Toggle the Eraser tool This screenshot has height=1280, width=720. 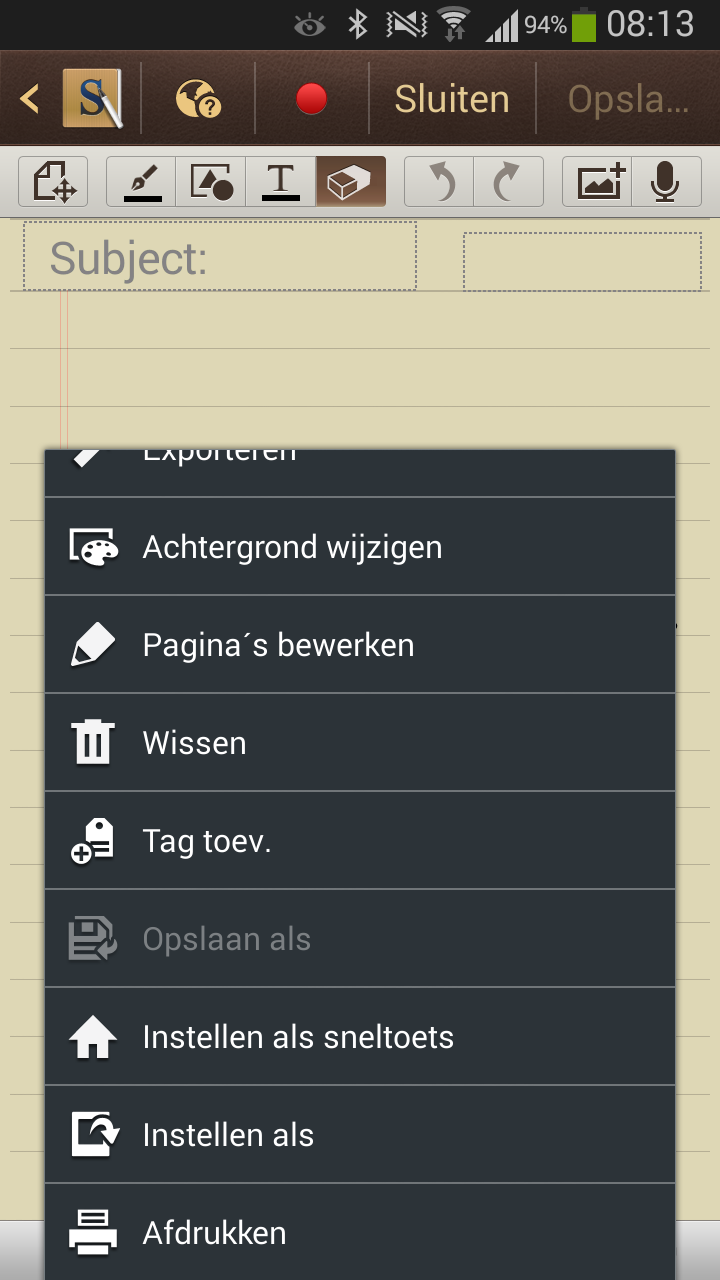(350, 182)
